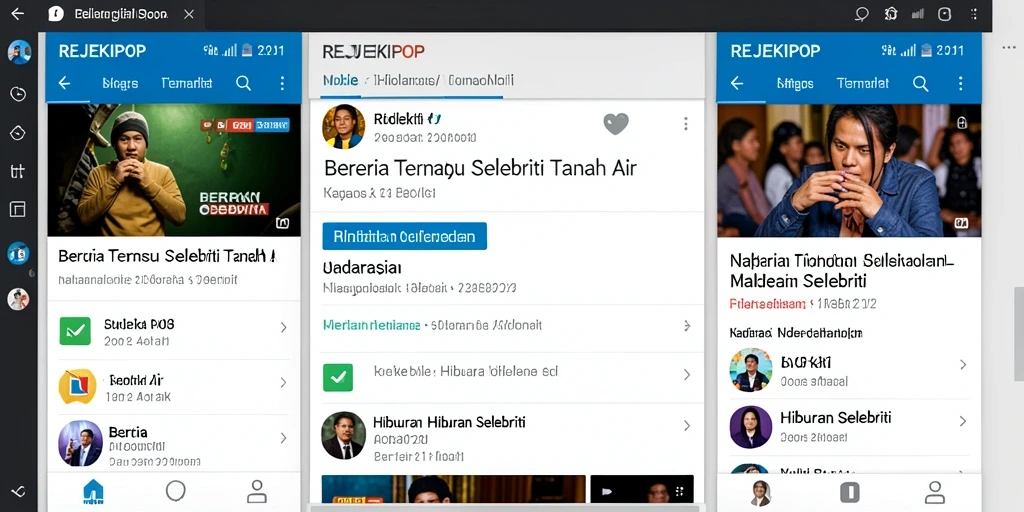Toggle the green checkbox in the center panel
The image size is (1024, 512).
[x=338, y=377]
